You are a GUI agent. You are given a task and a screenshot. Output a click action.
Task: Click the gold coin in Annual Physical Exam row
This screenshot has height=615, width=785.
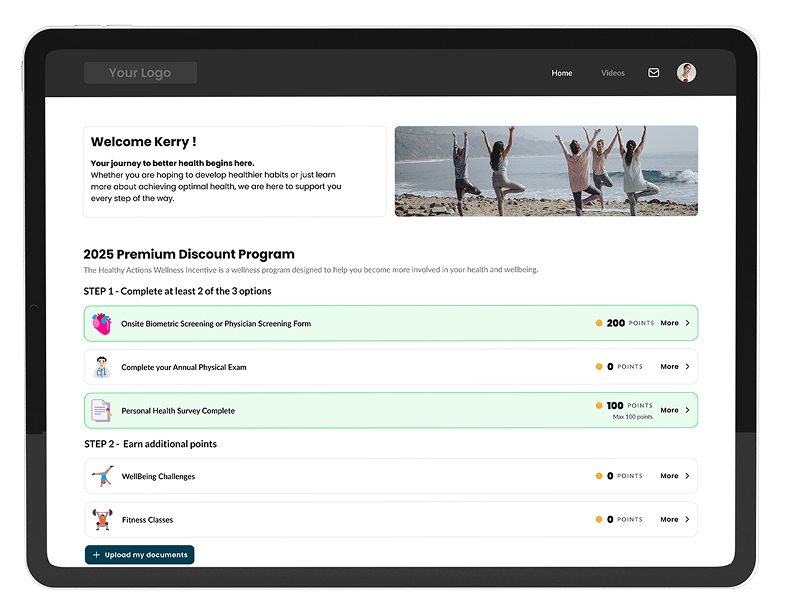pyautogui.click(x=599, y=367)
